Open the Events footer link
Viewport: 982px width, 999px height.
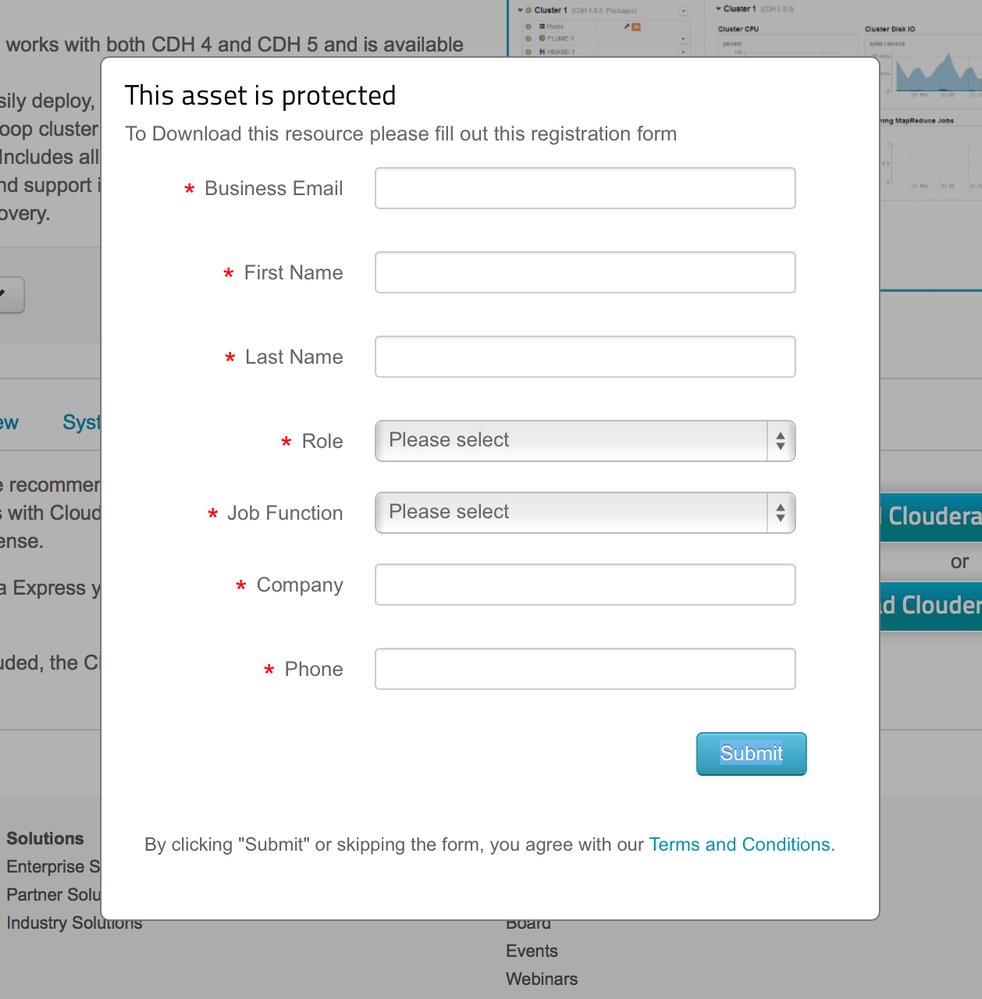(x=532, y=951)
